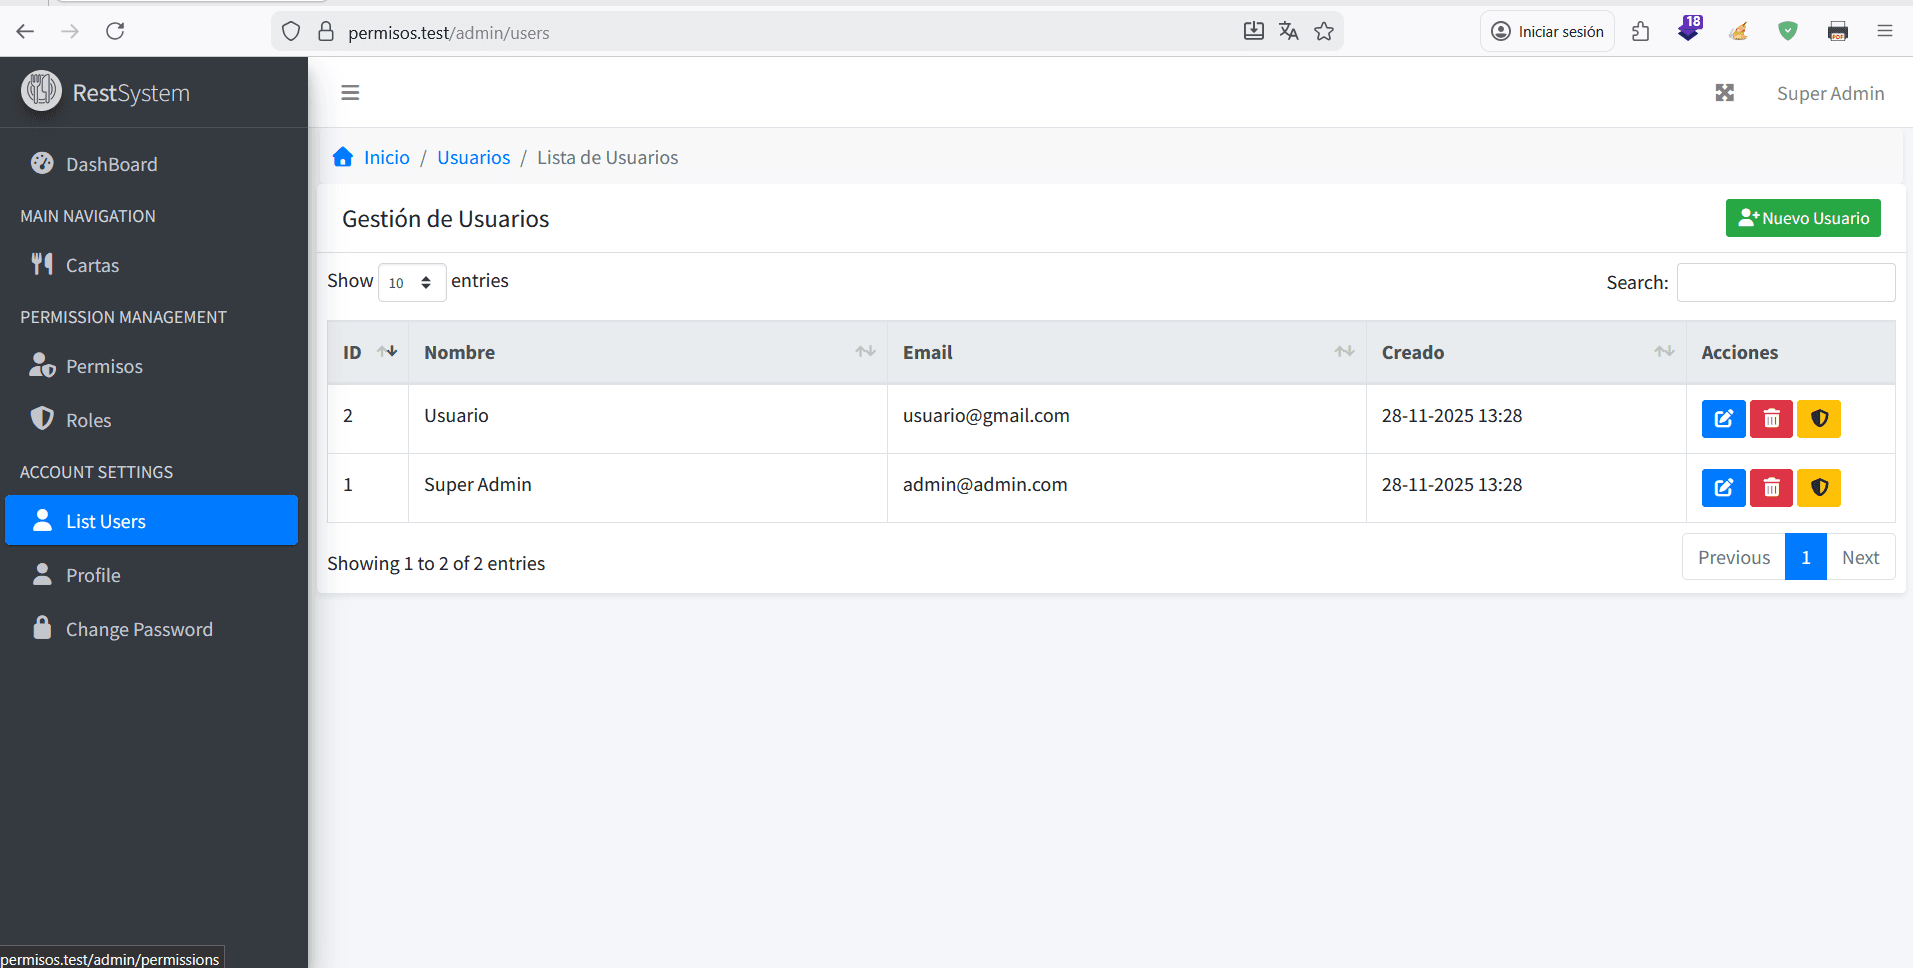
Task: Click the browser bookmark star icon
Action: (x=1324, y=32)
